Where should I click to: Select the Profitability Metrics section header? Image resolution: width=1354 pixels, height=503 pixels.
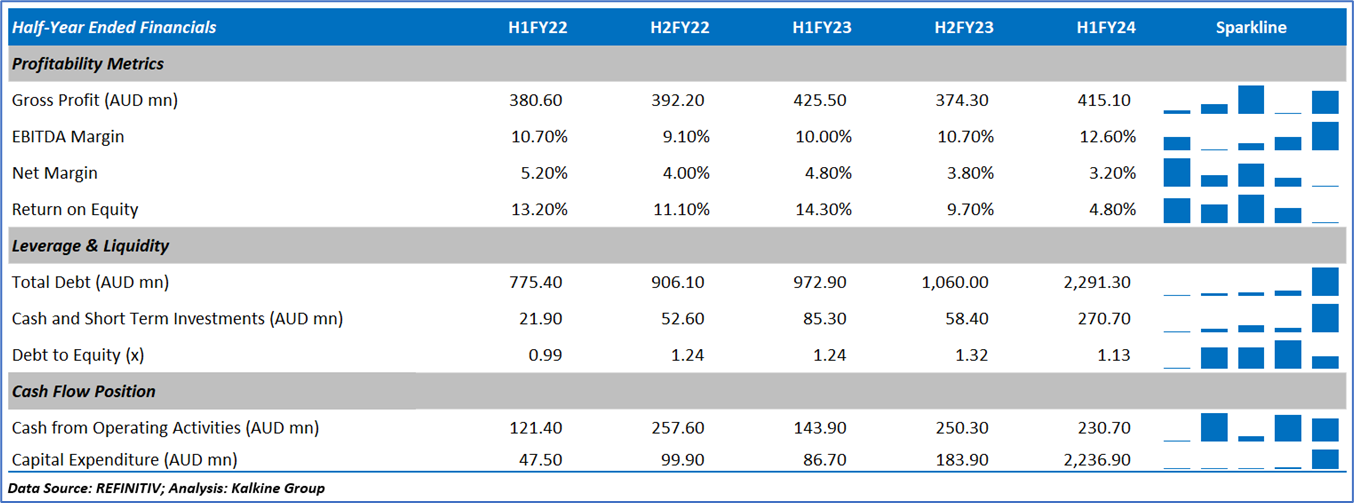point(88,64)
